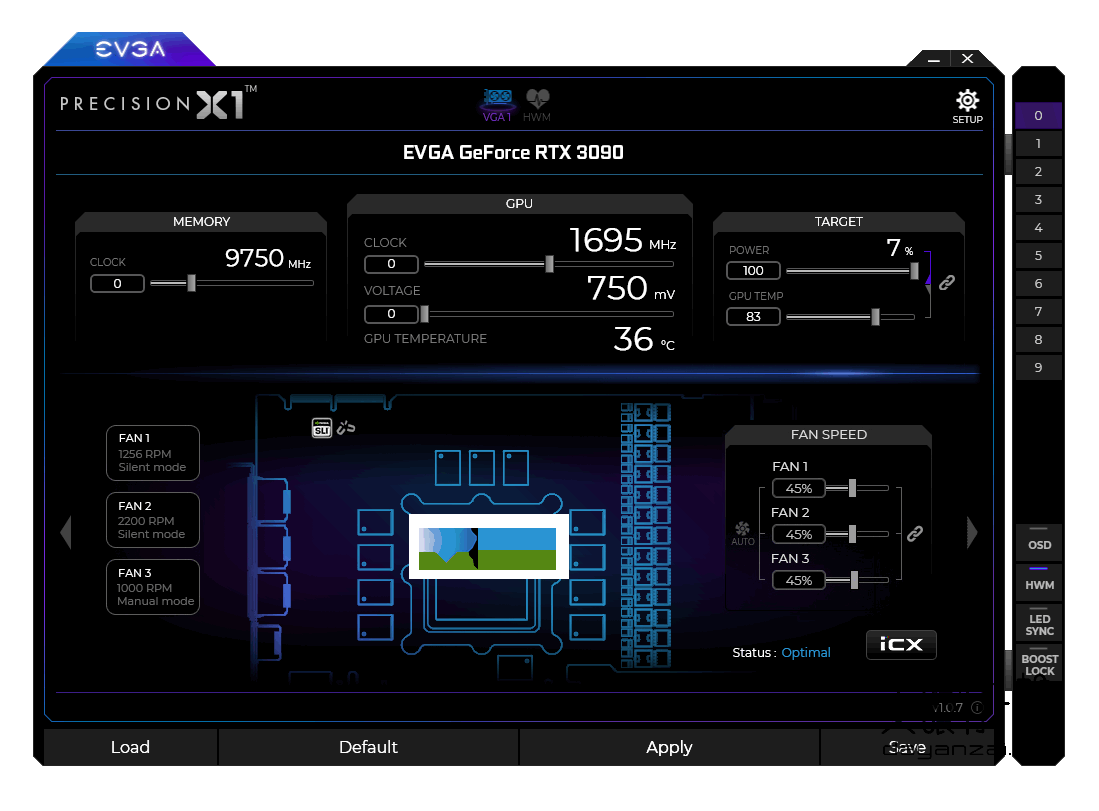Click the FAN 3 1000 RPM status box

[153, 587]
